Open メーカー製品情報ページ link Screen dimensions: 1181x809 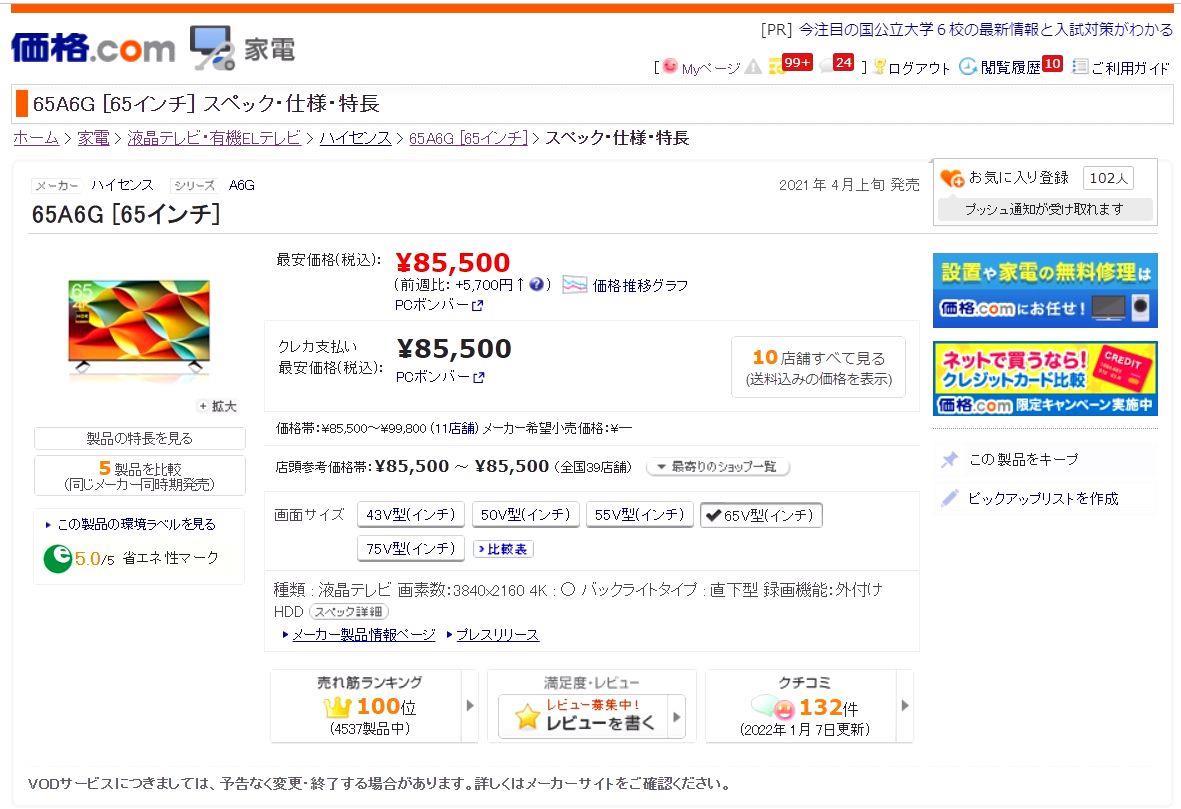tap(364, 635)
